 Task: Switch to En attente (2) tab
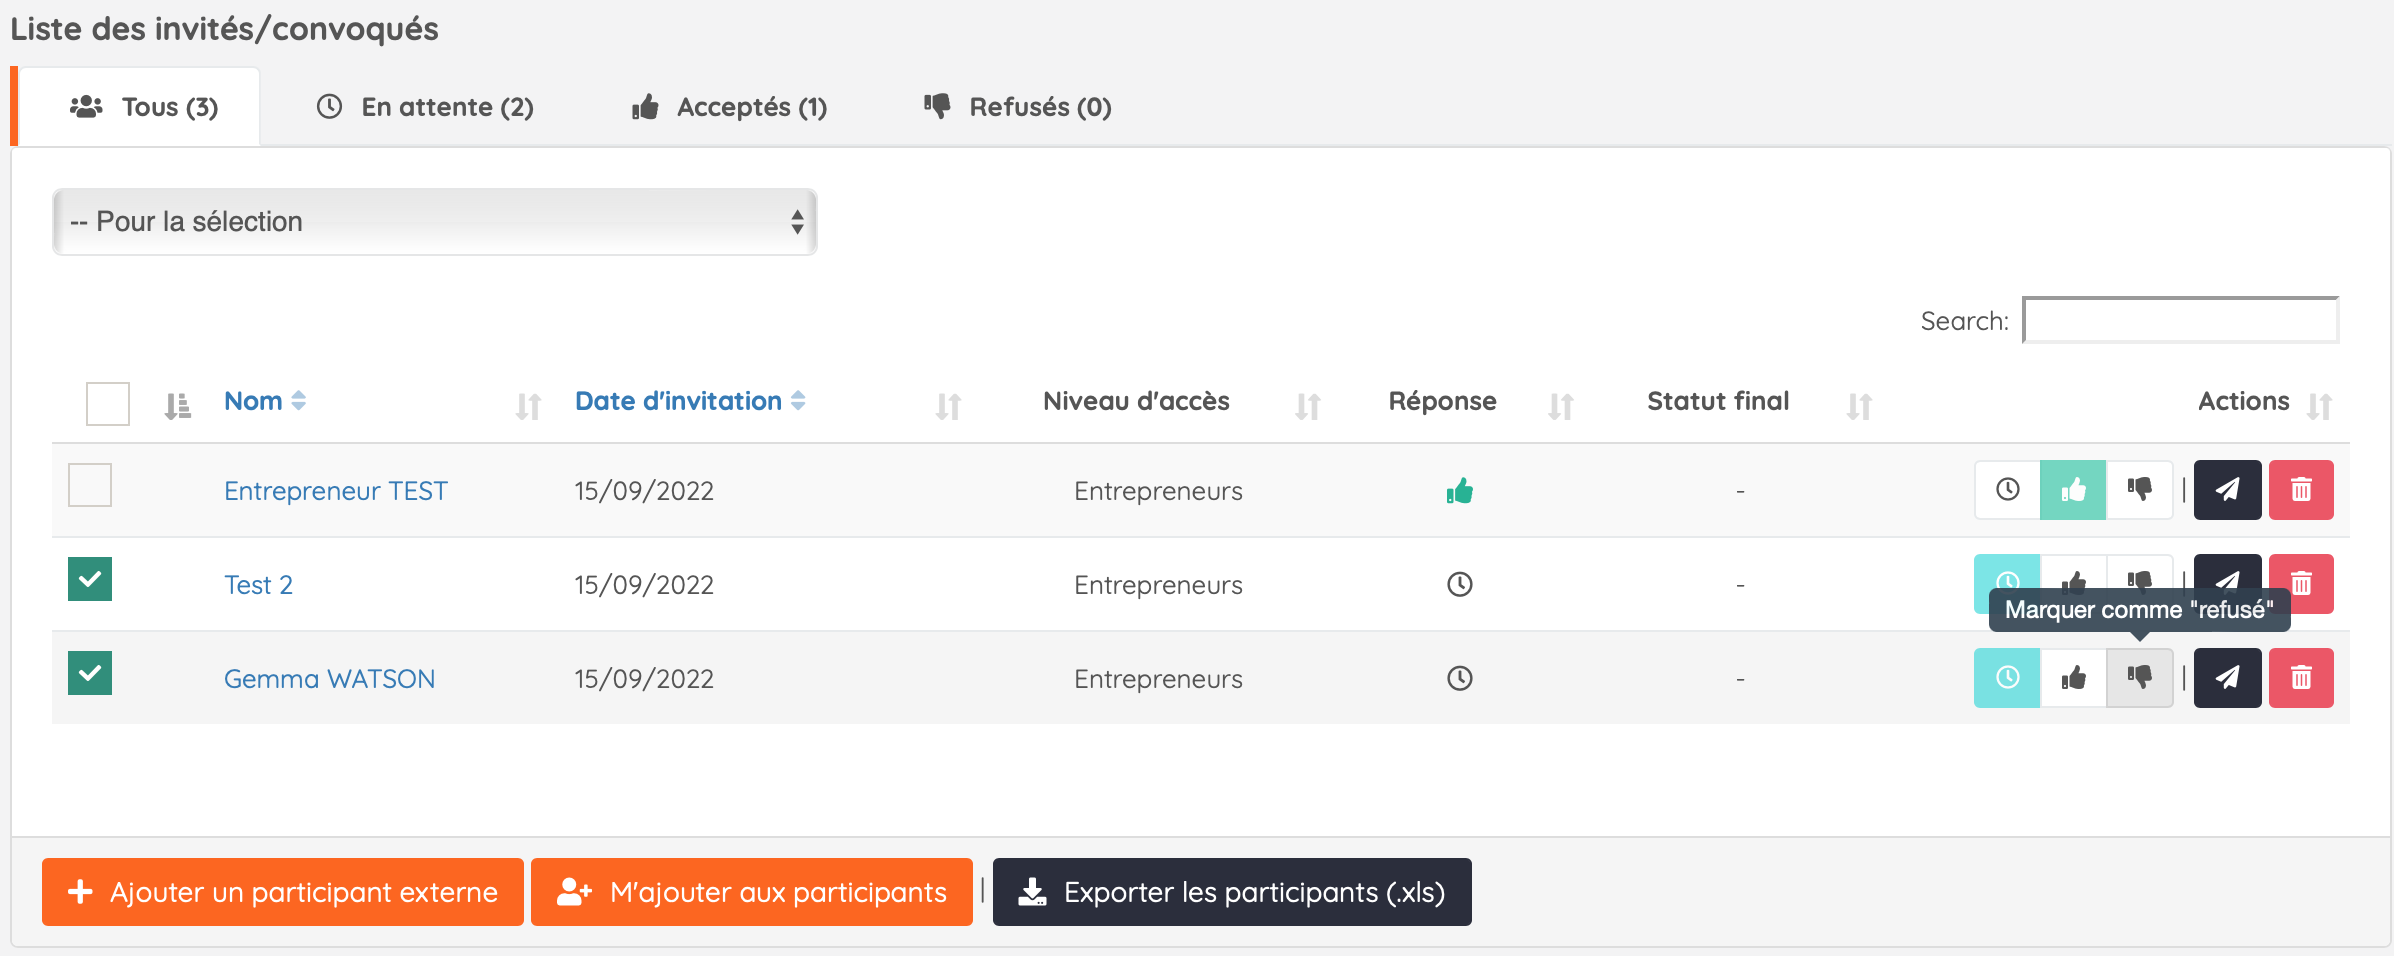[425, 107]
